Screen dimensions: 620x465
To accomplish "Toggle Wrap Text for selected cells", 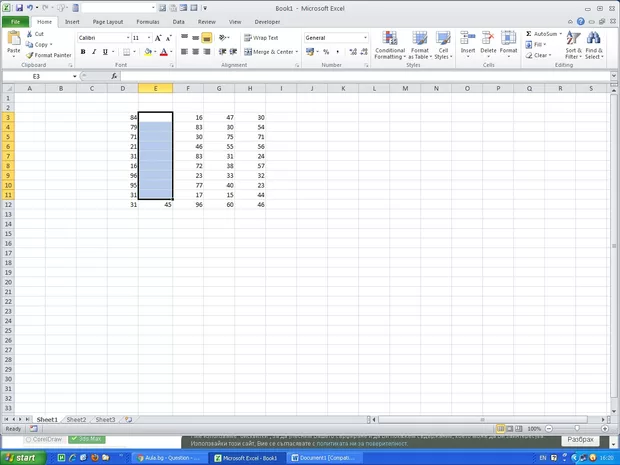I will [x=261, y=38].
